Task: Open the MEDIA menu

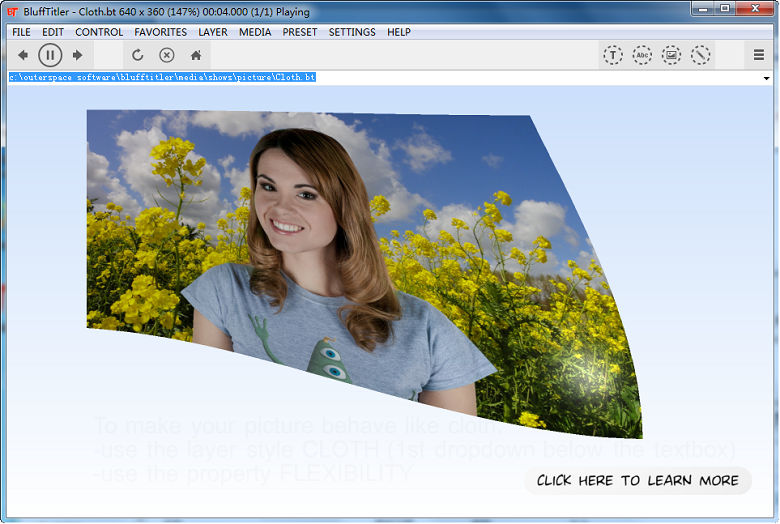Action: [255, 32]
